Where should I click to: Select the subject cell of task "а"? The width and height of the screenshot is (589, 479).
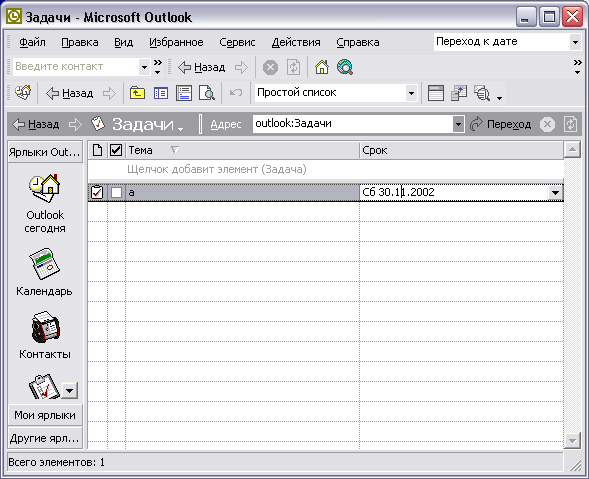[x=242, y=193]
